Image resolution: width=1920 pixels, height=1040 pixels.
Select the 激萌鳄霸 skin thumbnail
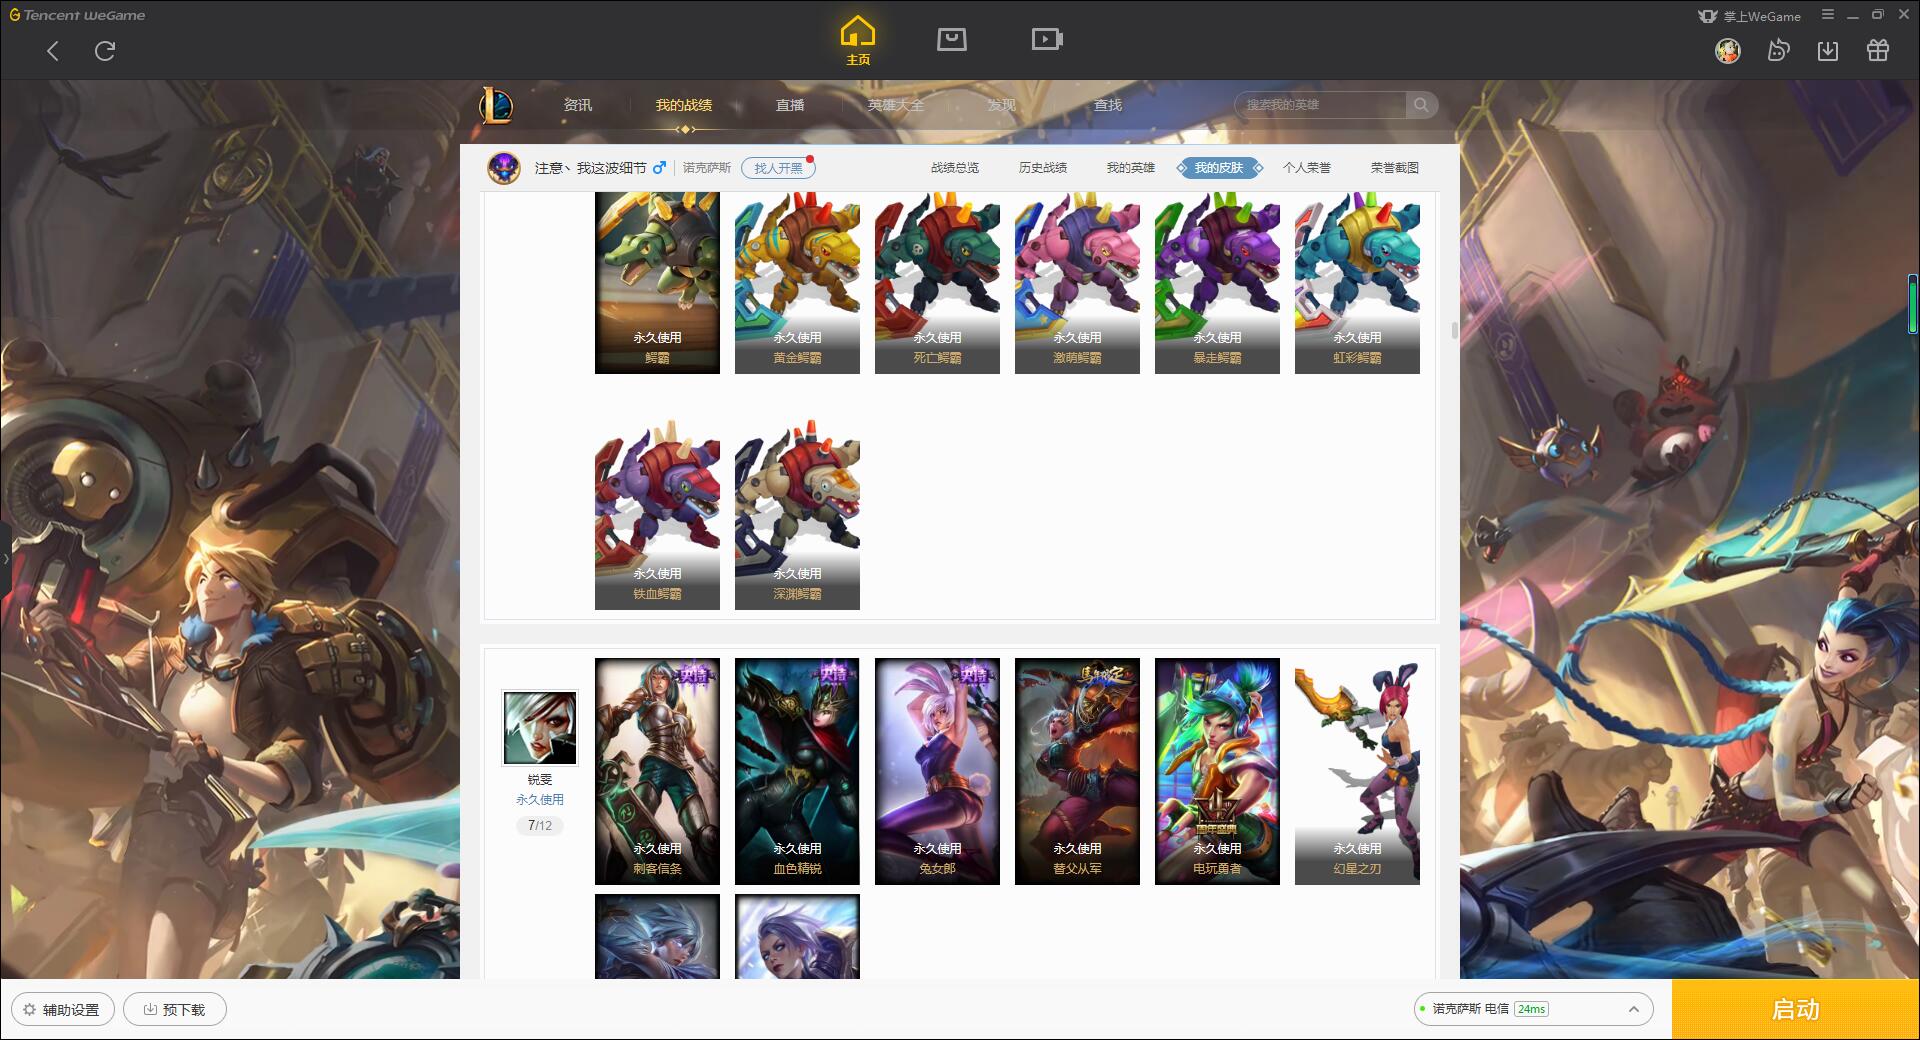click(x=1077, y=283)
